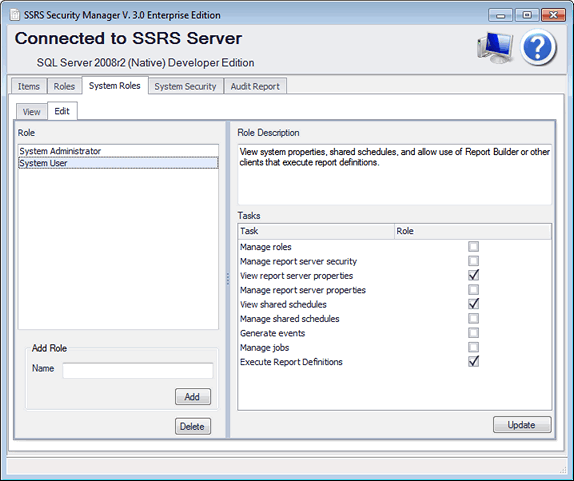Click the Task column header
The height and width of the screenshot is (481, 574).
tap(316, 231)
